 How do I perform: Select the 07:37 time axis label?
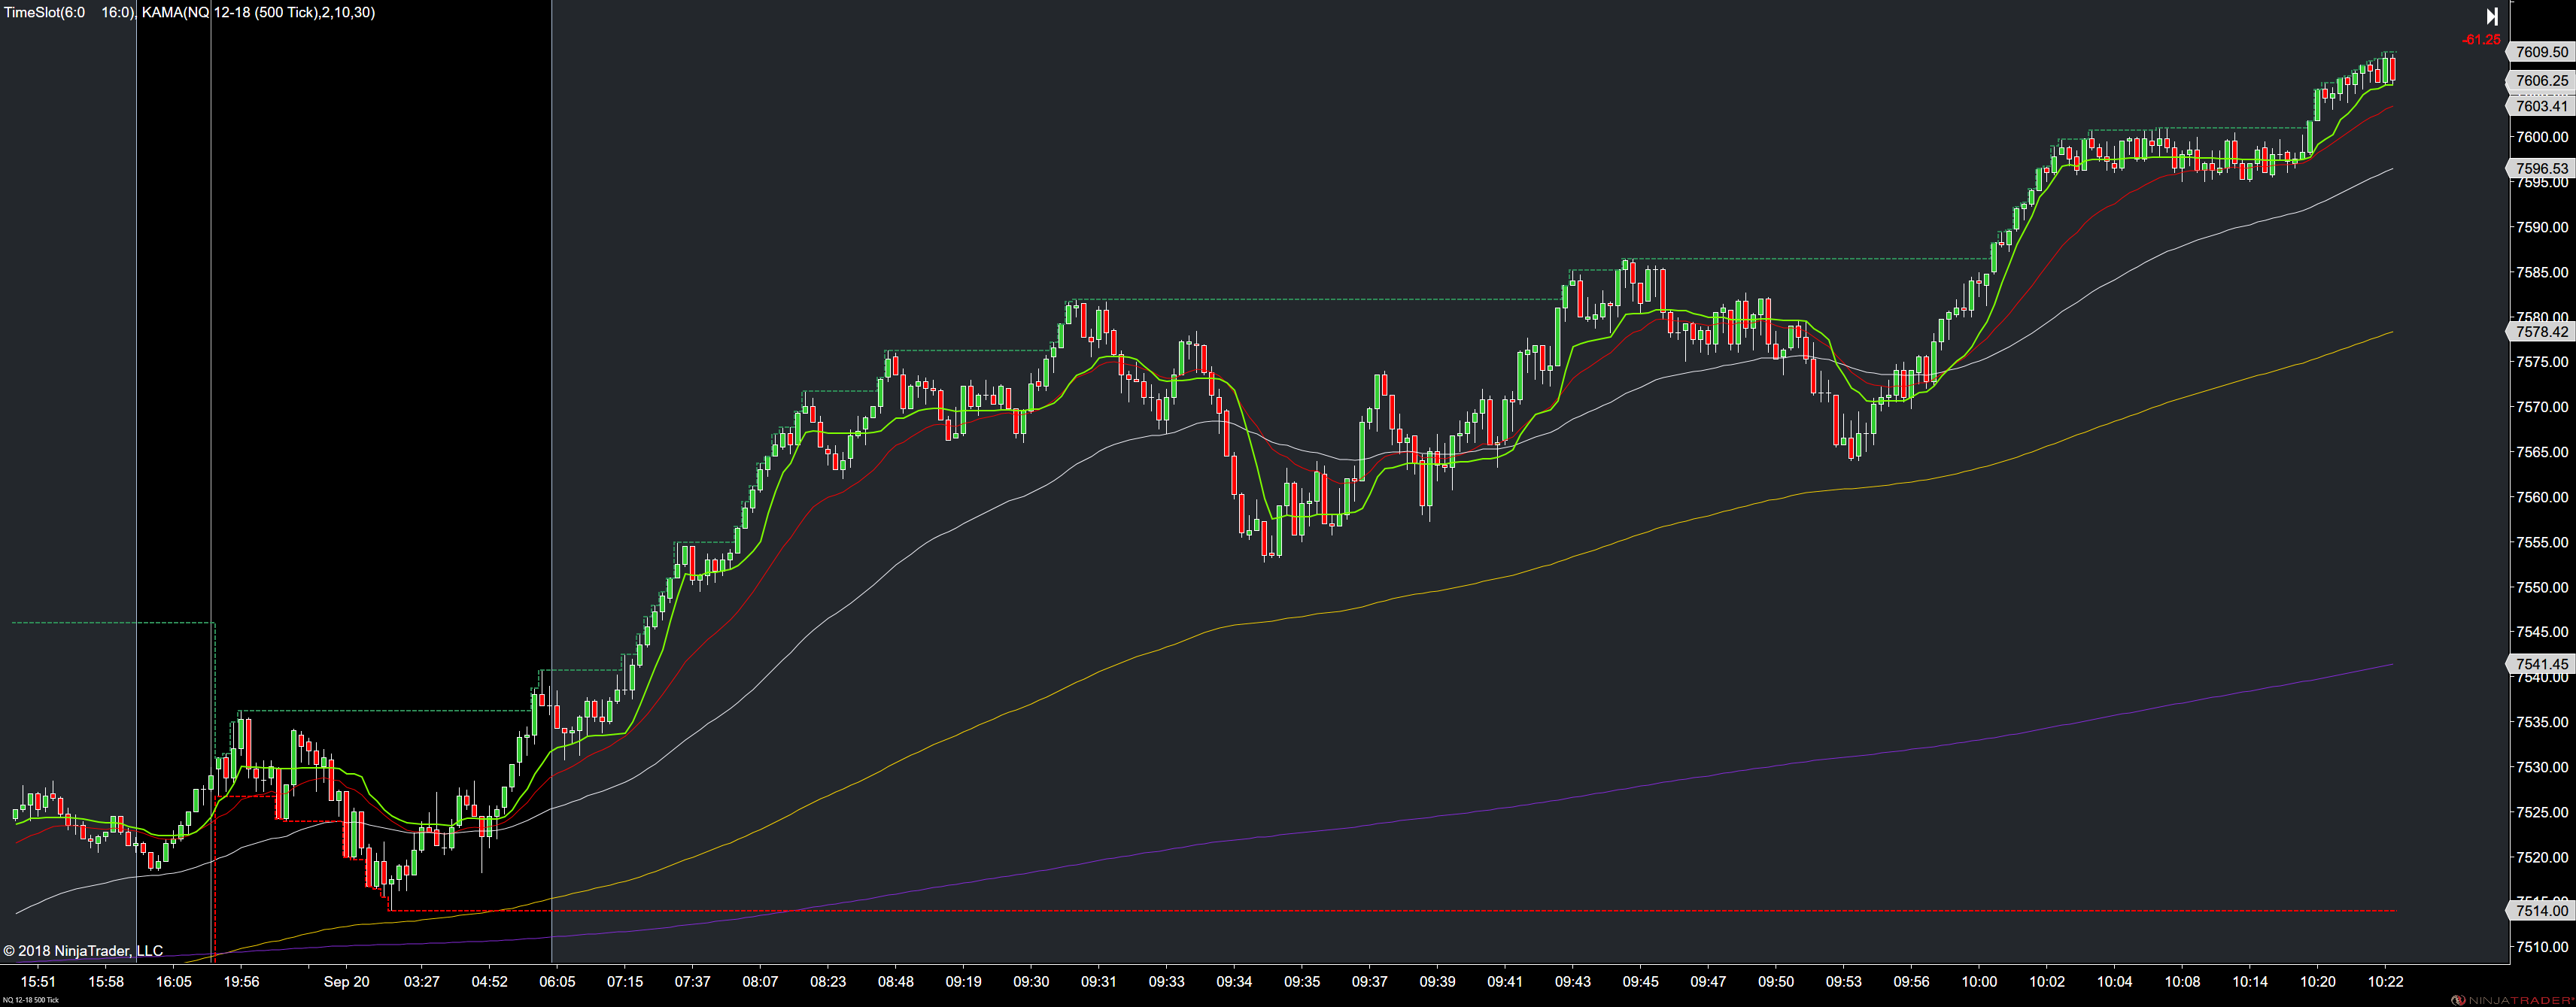pos(693,982)
